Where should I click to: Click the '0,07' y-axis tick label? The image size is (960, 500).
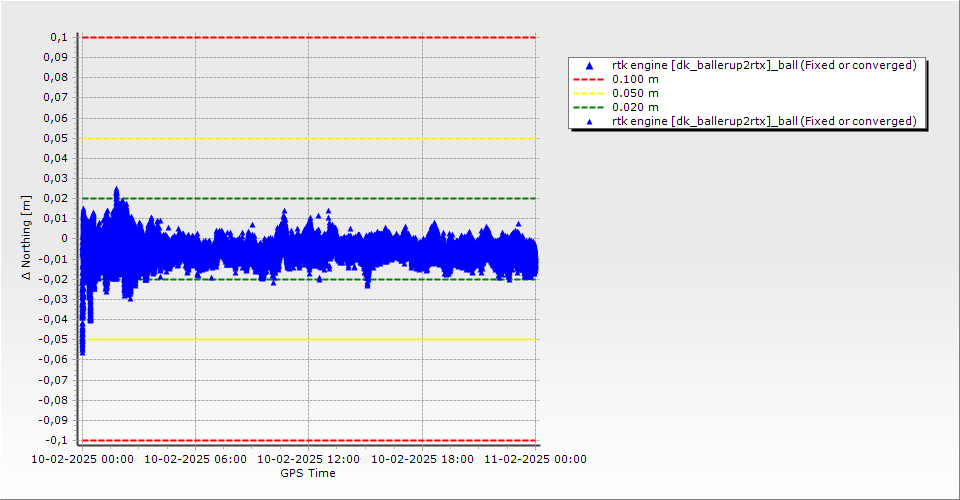pyautogui.click(x=56, y=98)
